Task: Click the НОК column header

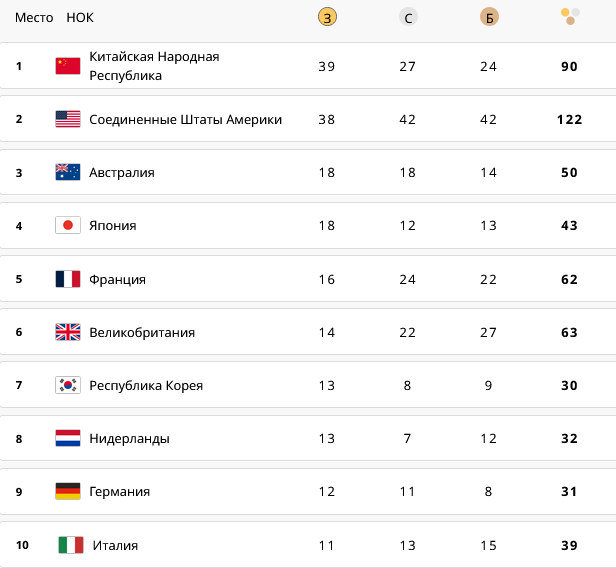Action: click(80, 17)
